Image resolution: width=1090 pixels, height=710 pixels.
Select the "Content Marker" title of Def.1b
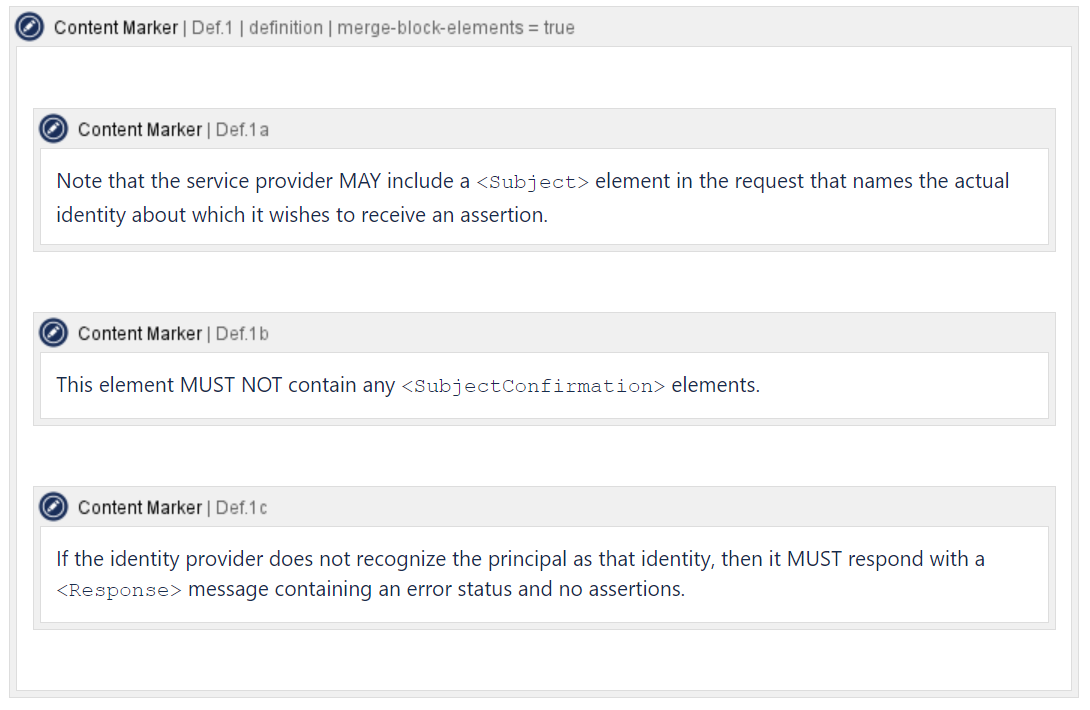140,334
